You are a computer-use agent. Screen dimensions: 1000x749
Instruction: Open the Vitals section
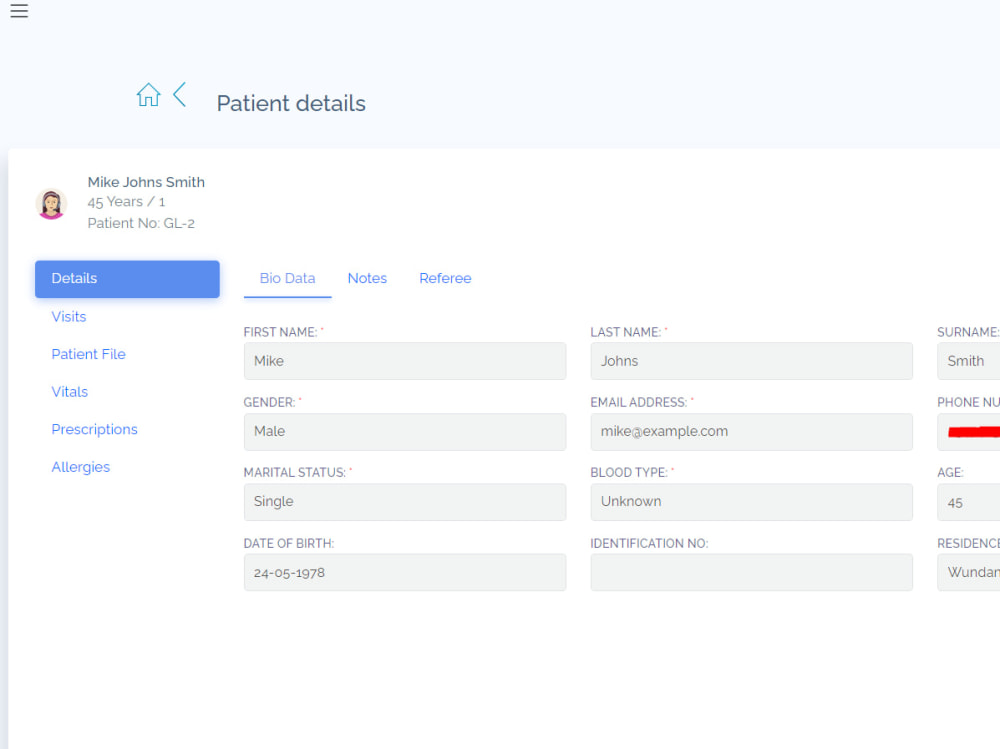(x=70, y=392)
